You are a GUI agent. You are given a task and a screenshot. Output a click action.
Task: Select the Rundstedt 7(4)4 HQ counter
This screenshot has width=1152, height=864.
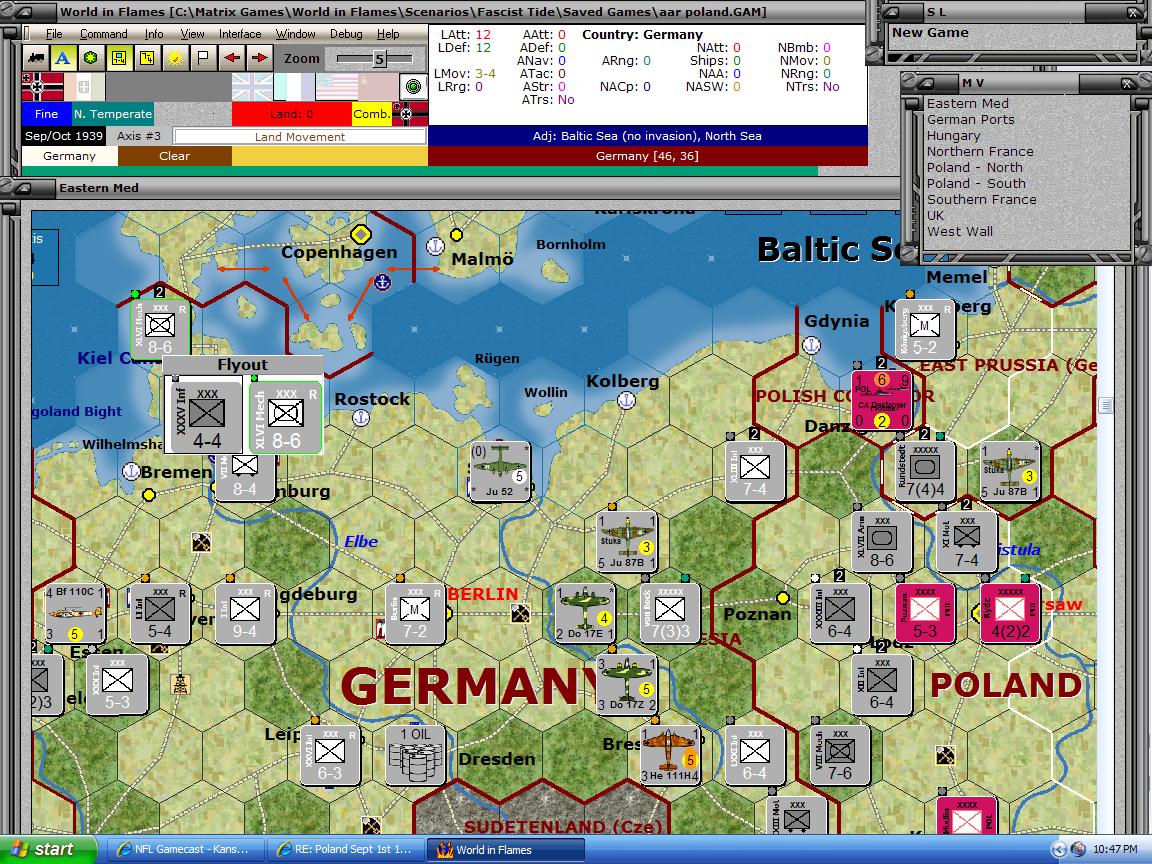coord(924,471)
